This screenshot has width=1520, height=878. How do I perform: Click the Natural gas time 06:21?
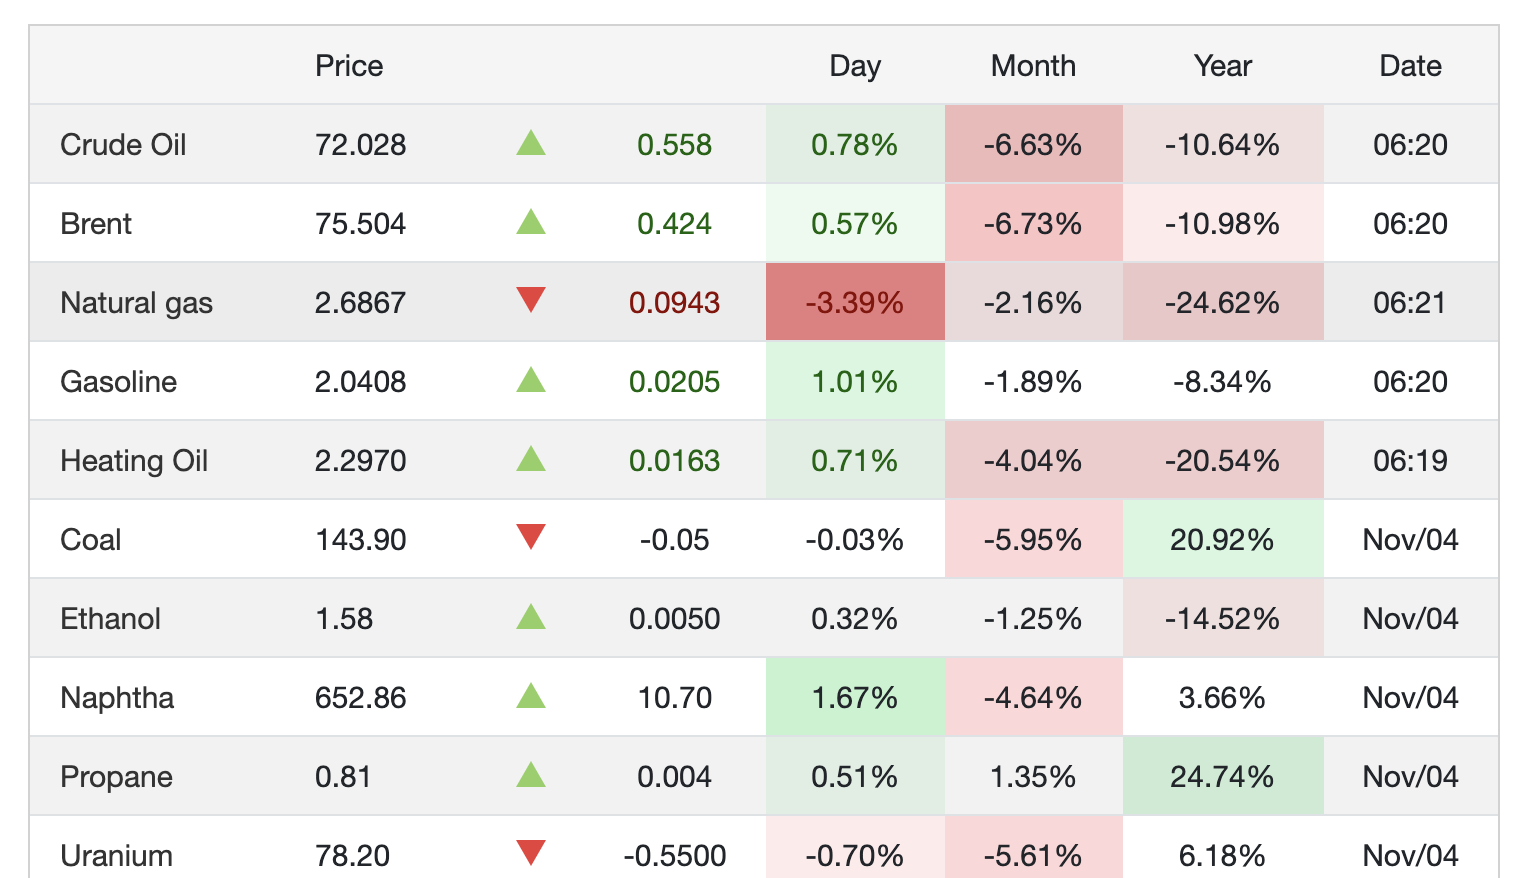coord(1410,303)
